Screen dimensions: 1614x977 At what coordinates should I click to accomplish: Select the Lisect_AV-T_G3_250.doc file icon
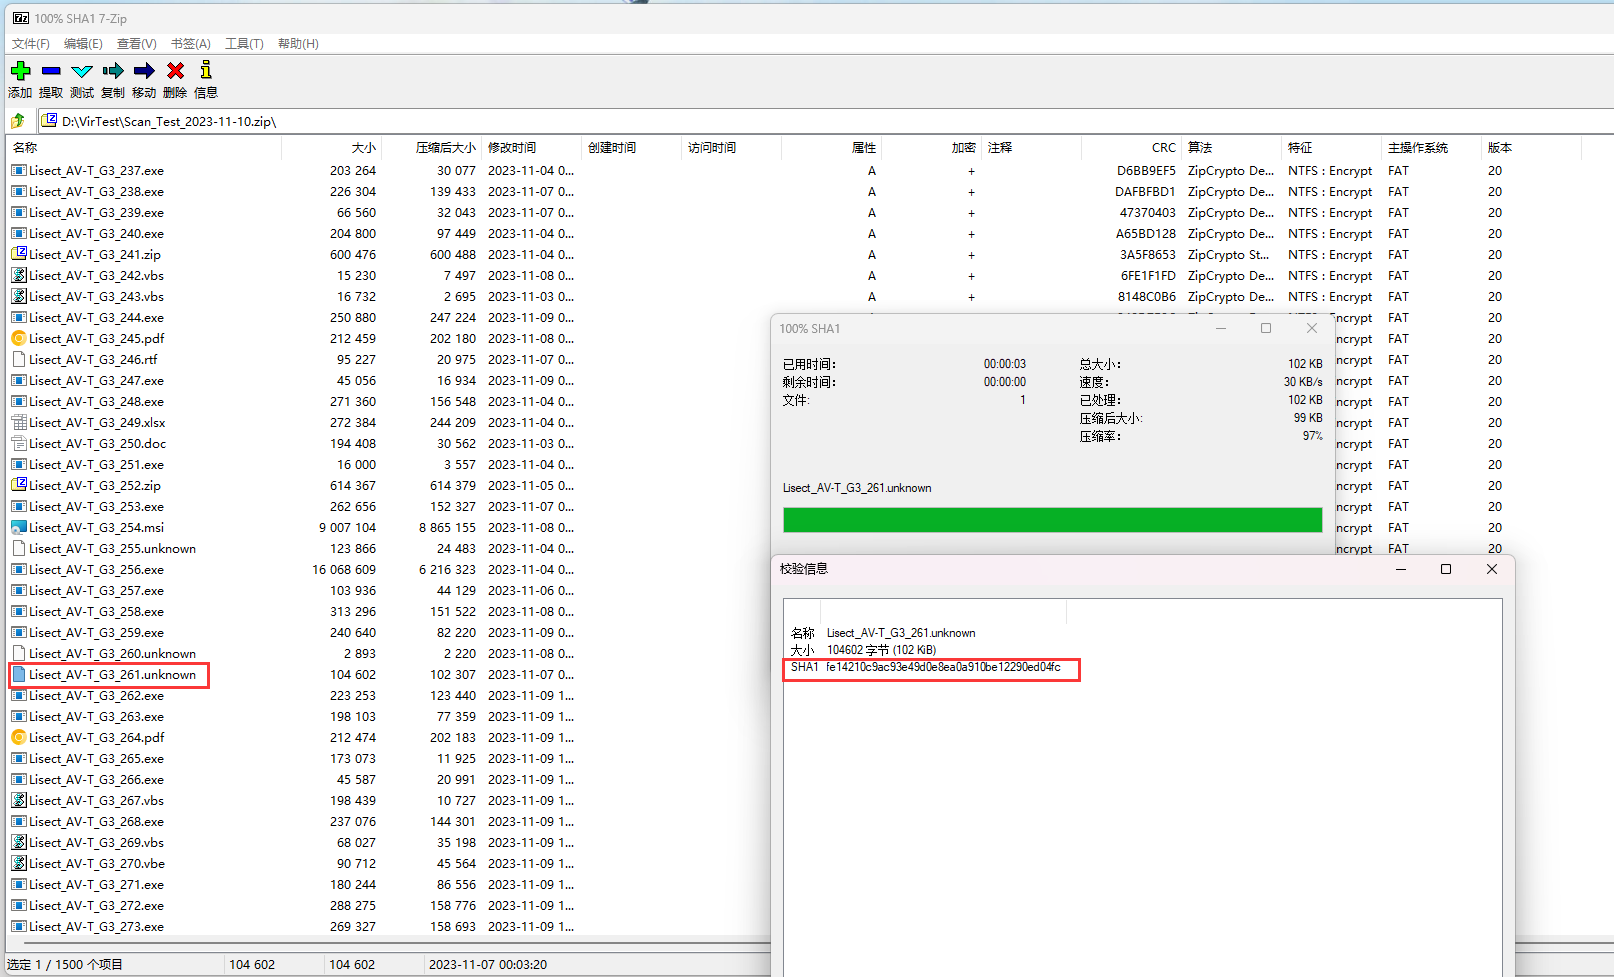(19, 443)
